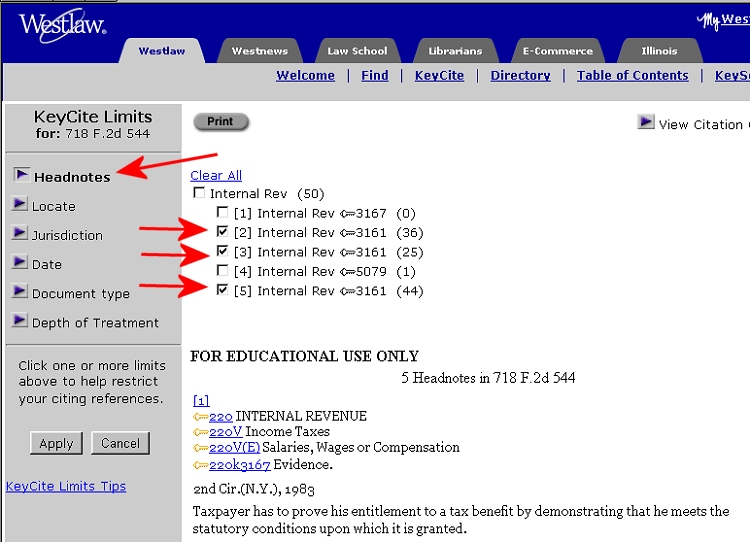Open the Find link
Viewport: 750px width, 542px height.
(375, 76)
